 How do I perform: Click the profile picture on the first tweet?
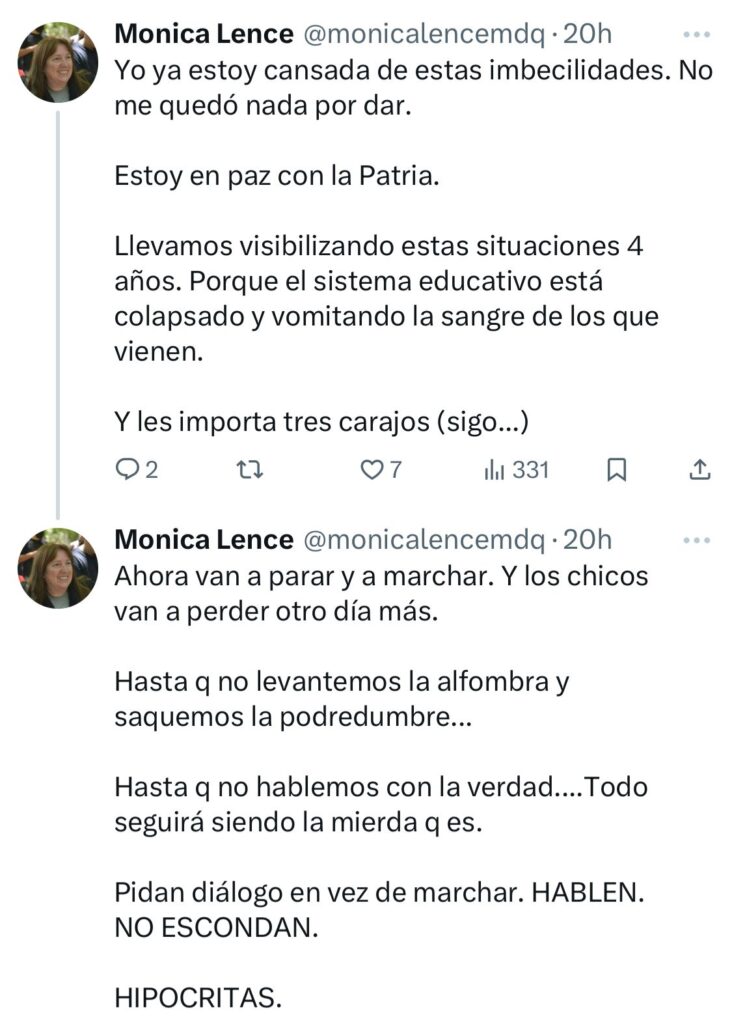click(59, 62)
